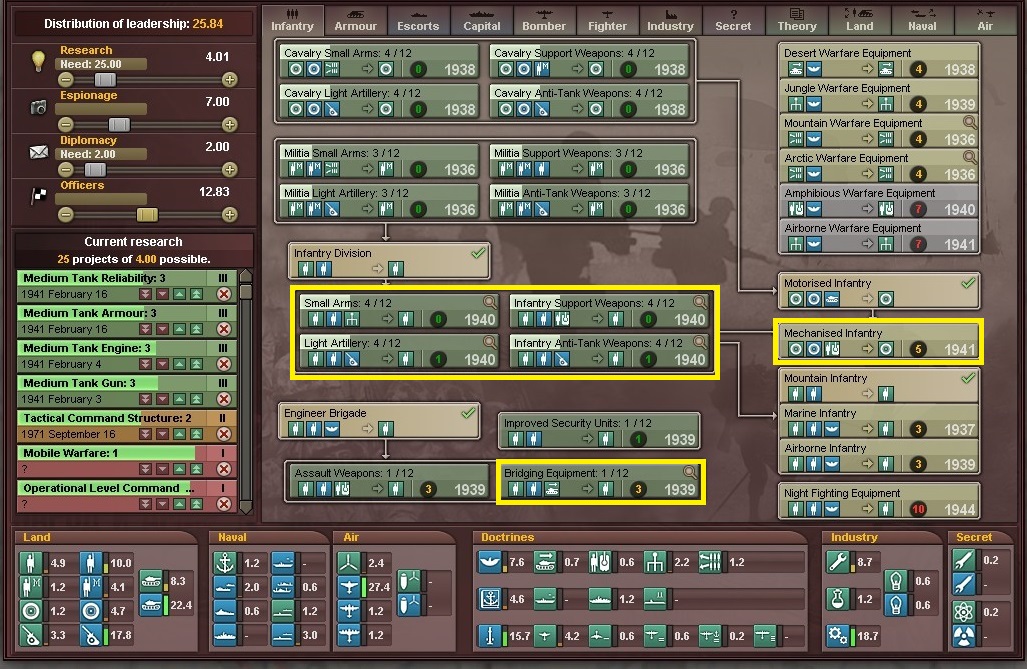Click the Industry flask icon showing 1.2
Viewport: 1027px width, 669px height.
(x=838, y=599)
